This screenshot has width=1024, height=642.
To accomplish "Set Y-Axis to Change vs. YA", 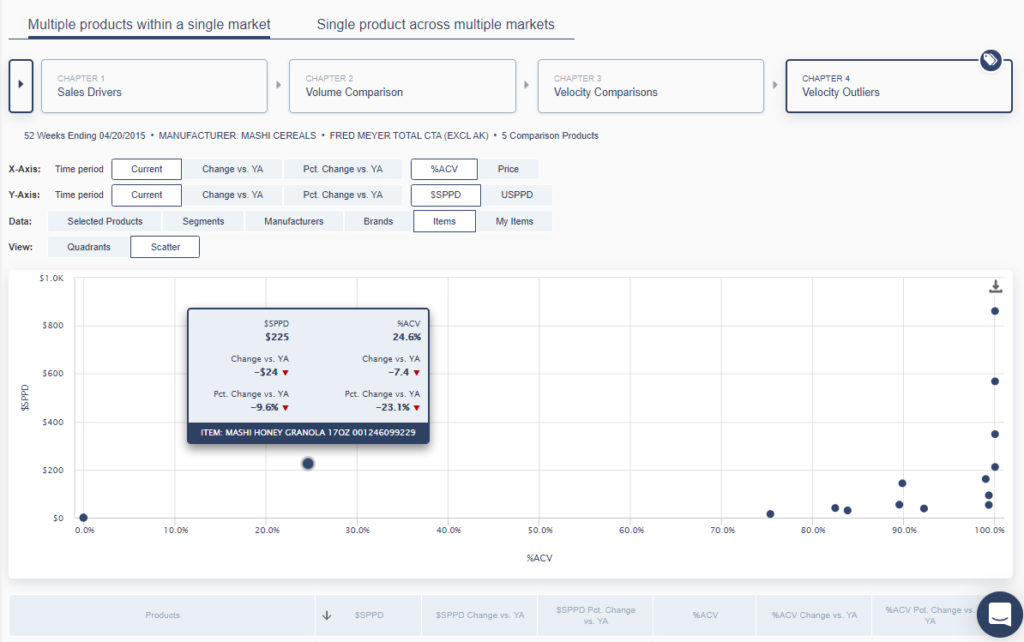I will click(232, 195).
